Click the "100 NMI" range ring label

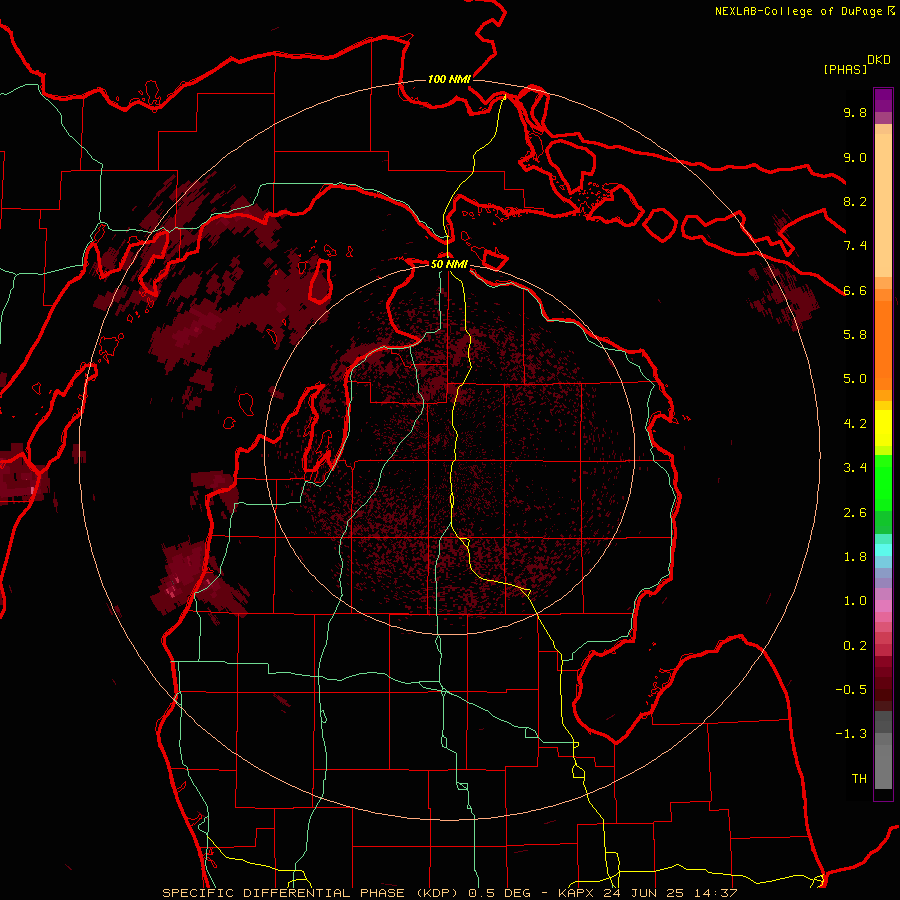click(449, 79)
